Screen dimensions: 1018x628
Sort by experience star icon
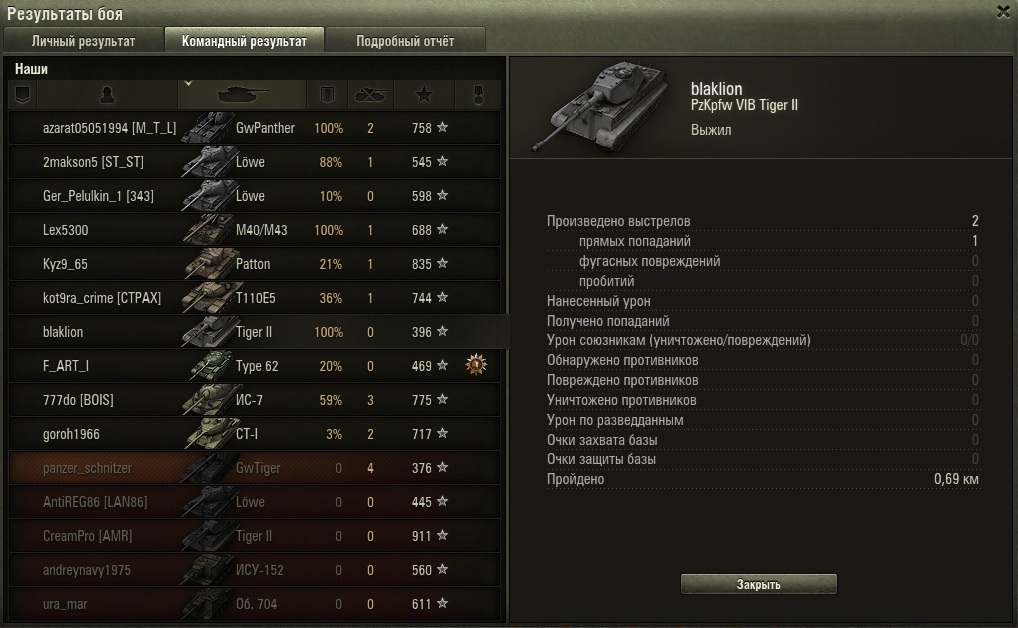point(424,95)
